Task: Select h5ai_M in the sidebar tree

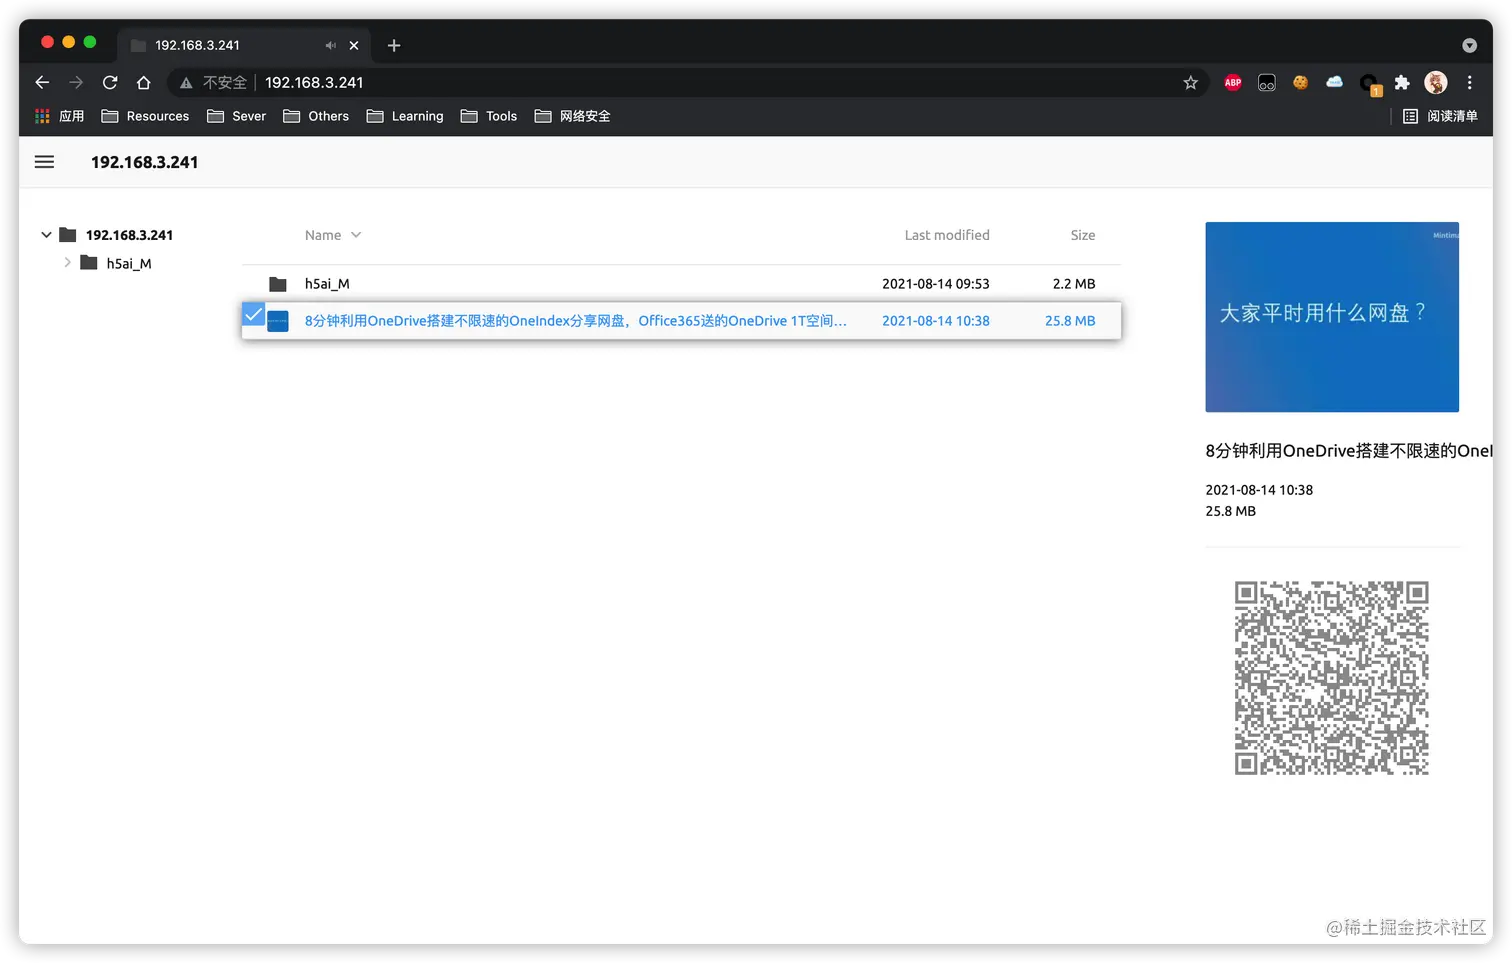Action: click(129, 264)
